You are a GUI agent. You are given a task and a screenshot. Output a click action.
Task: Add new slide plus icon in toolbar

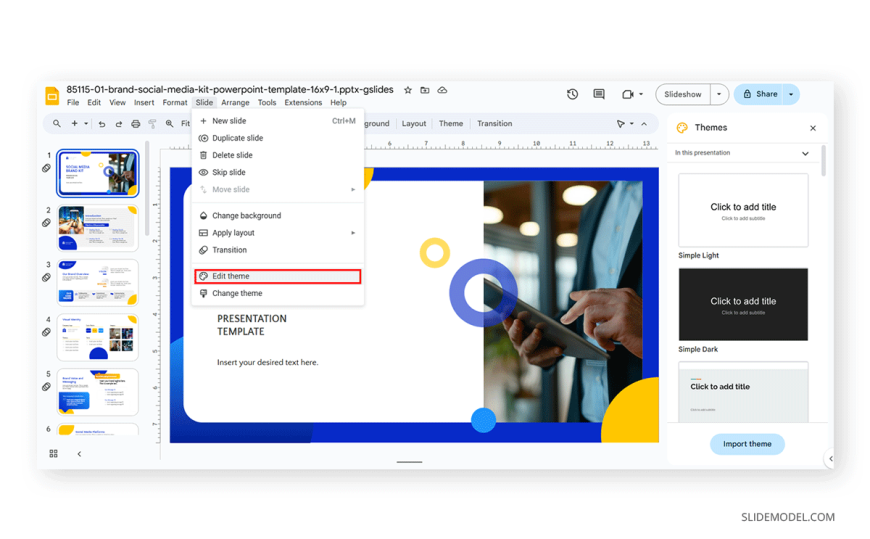74,123
